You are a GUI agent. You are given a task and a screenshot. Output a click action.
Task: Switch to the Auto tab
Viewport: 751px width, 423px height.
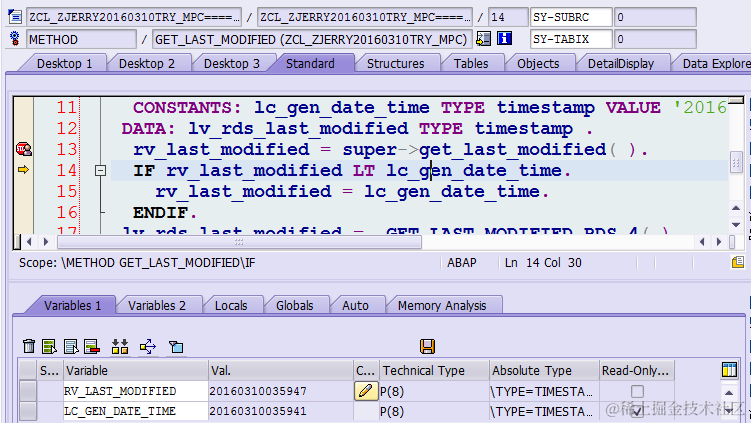[x=355, y=306]
